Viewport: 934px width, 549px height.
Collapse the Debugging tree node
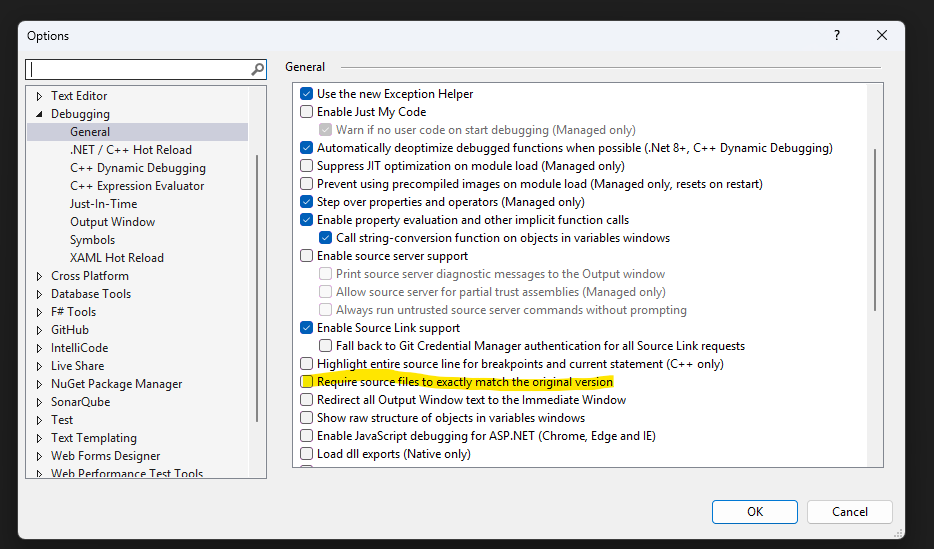(x=40, y=114)
